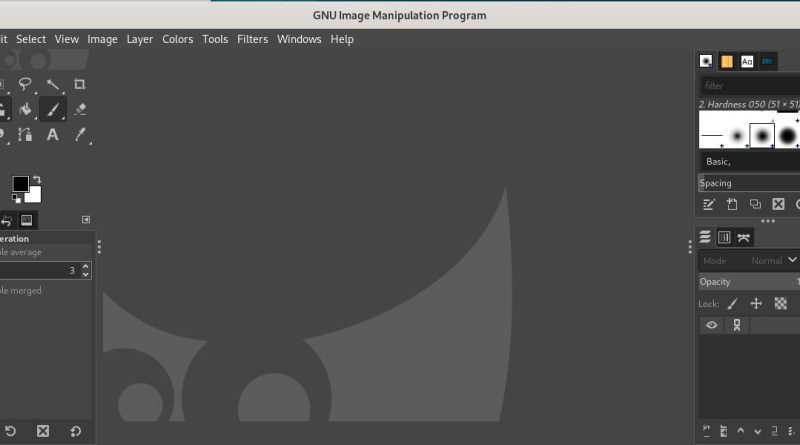
Task: Swap foreground and background colors
Action: [37, 180]
